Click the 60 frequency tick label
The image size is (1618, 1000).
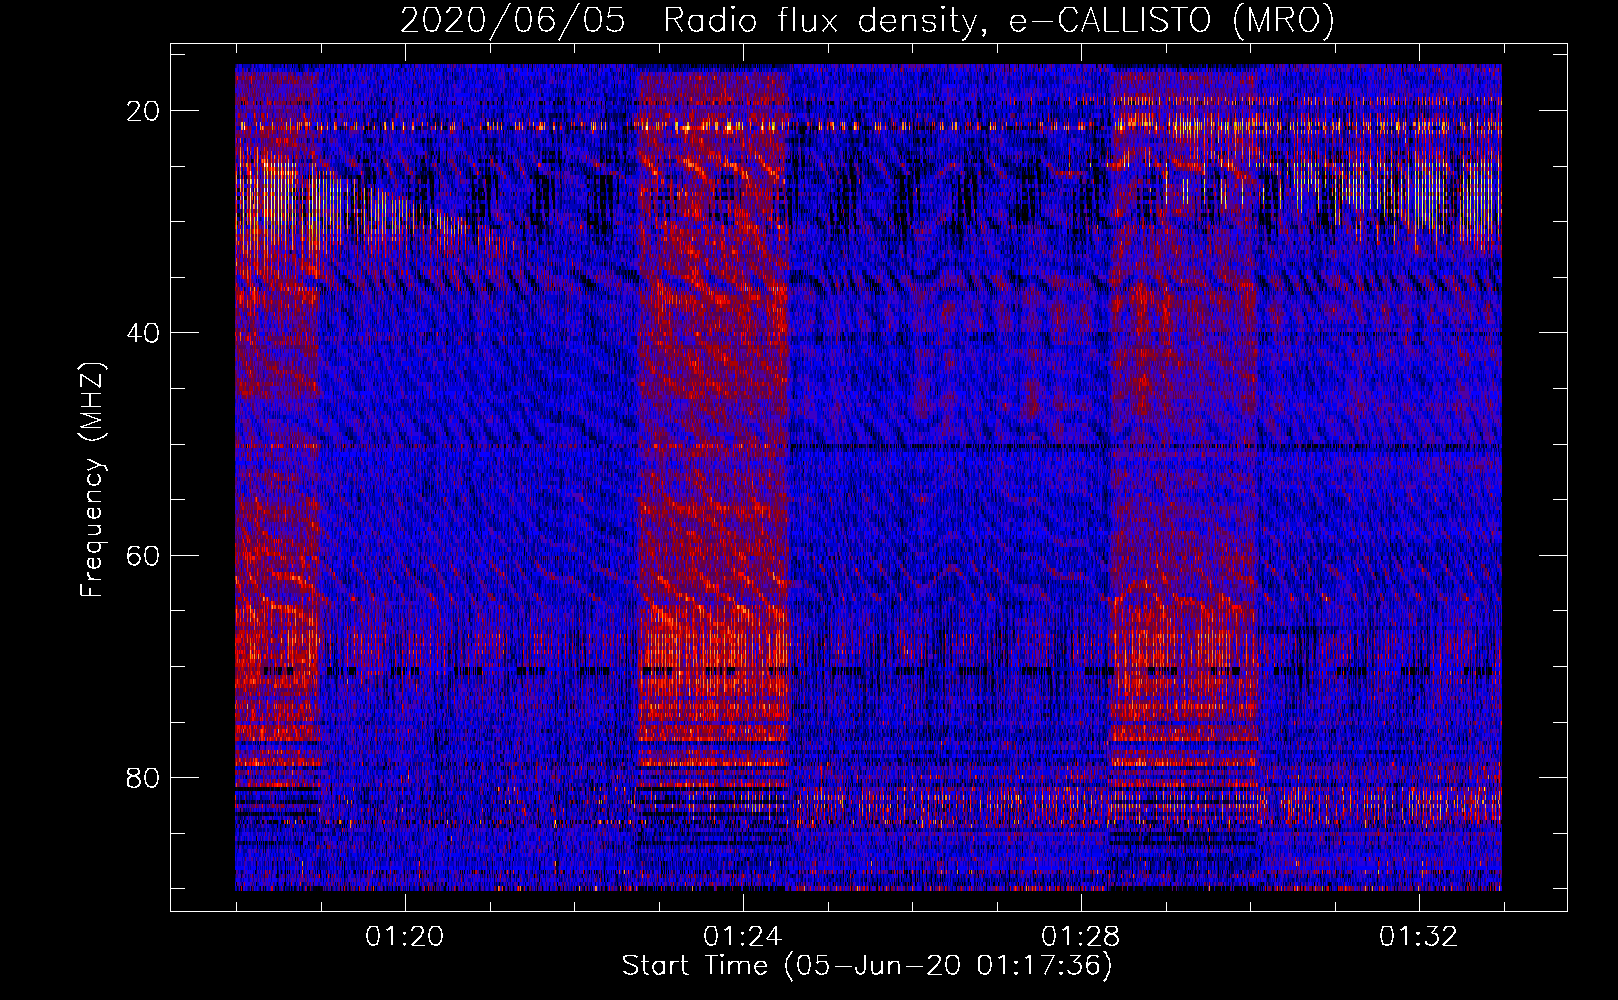coord(144,555)
